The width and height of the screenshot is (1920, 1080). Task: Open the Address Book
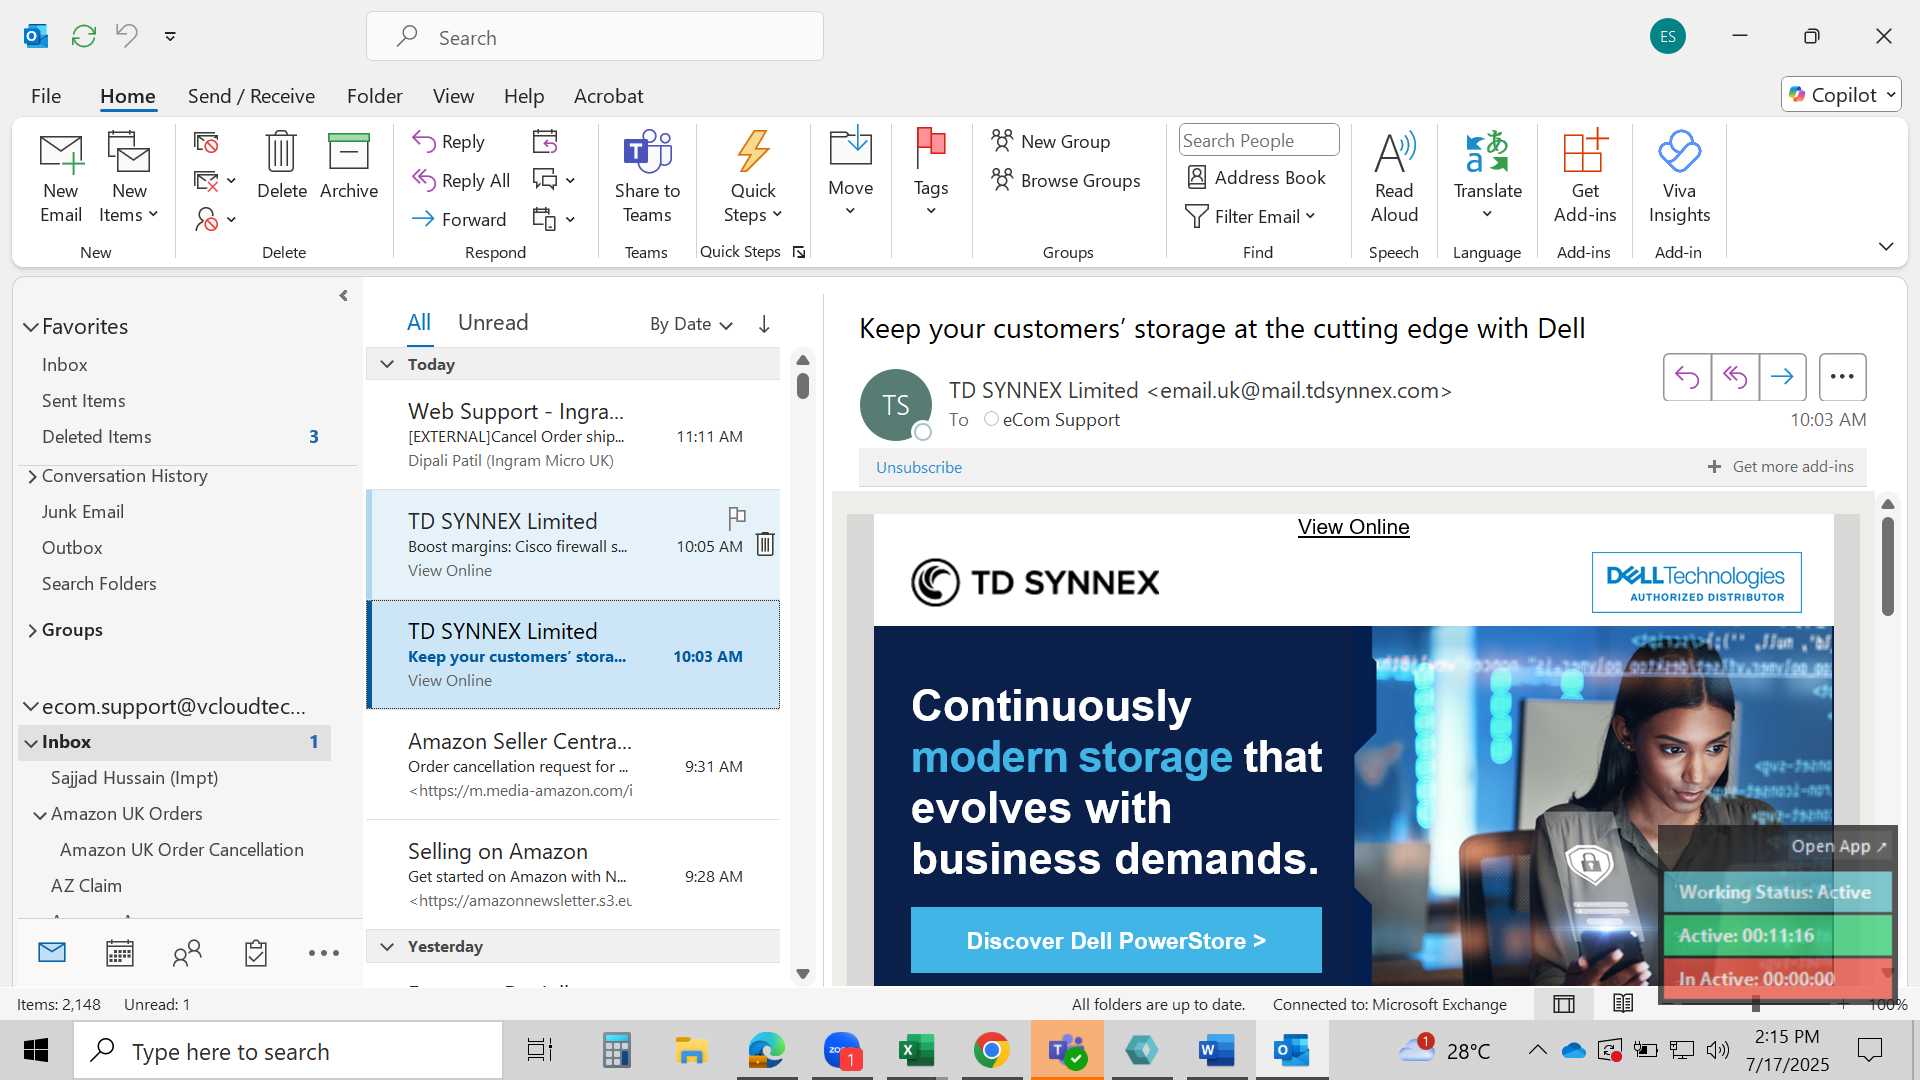[1256, 178]
